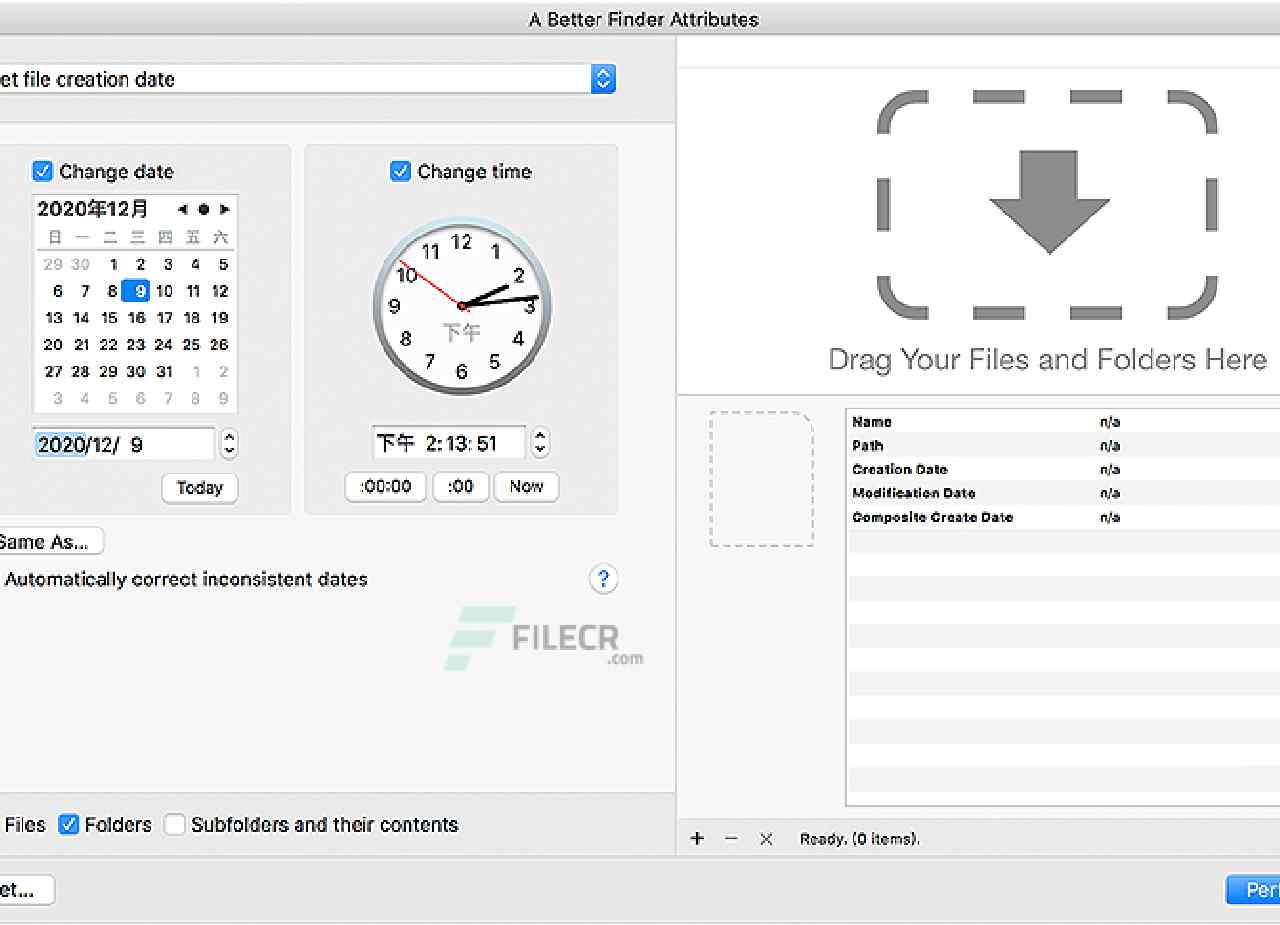Select December 12 in the calendar

220,291
